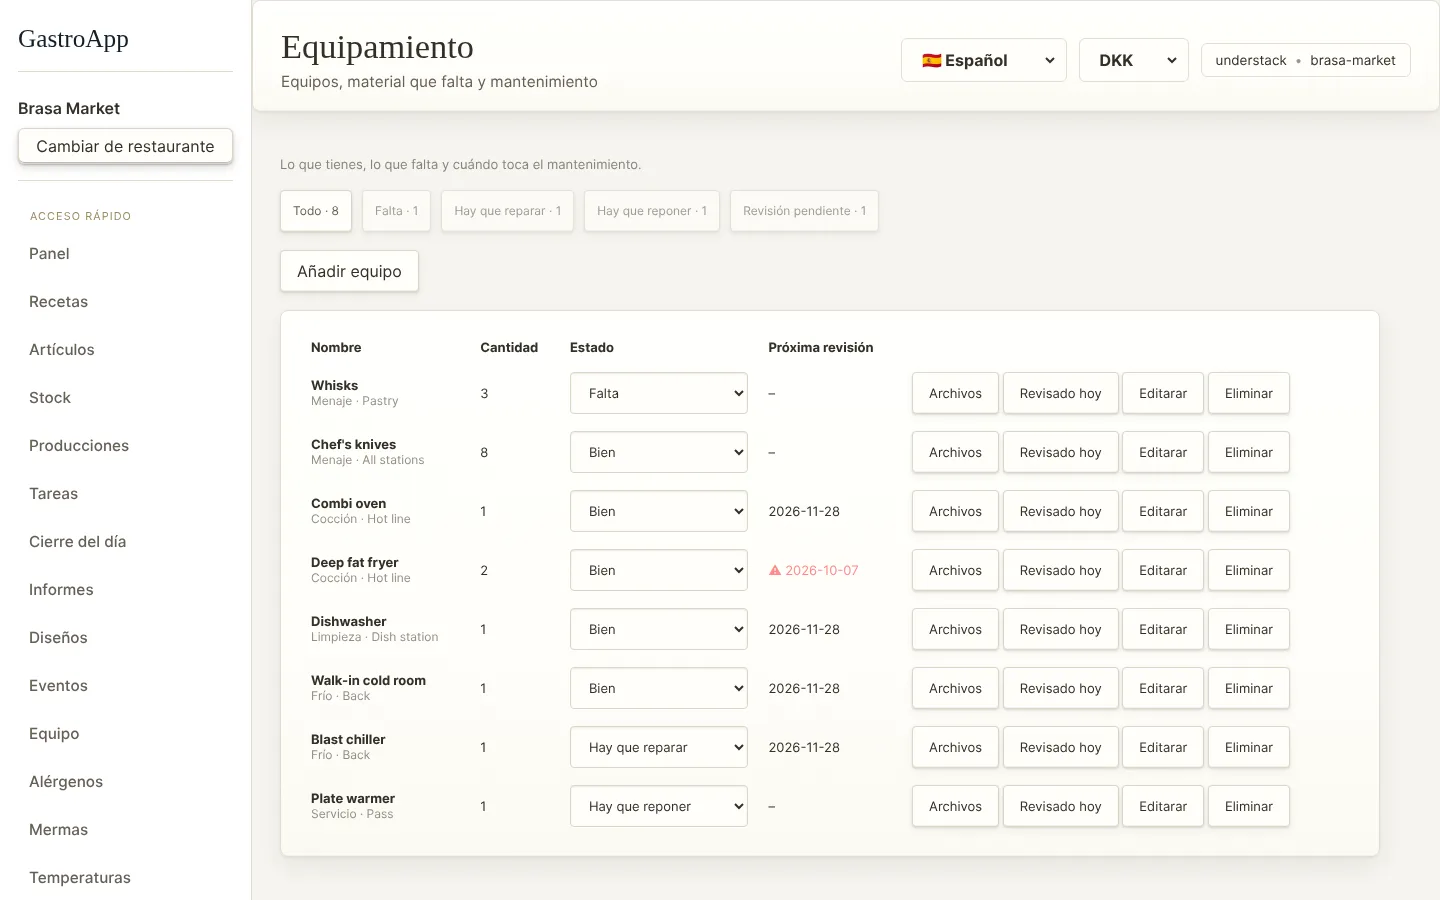Image resolution: width=1440 pixels, height=900 pixels.
Task: Go to Cierre del día
Action: coord(77,542)
